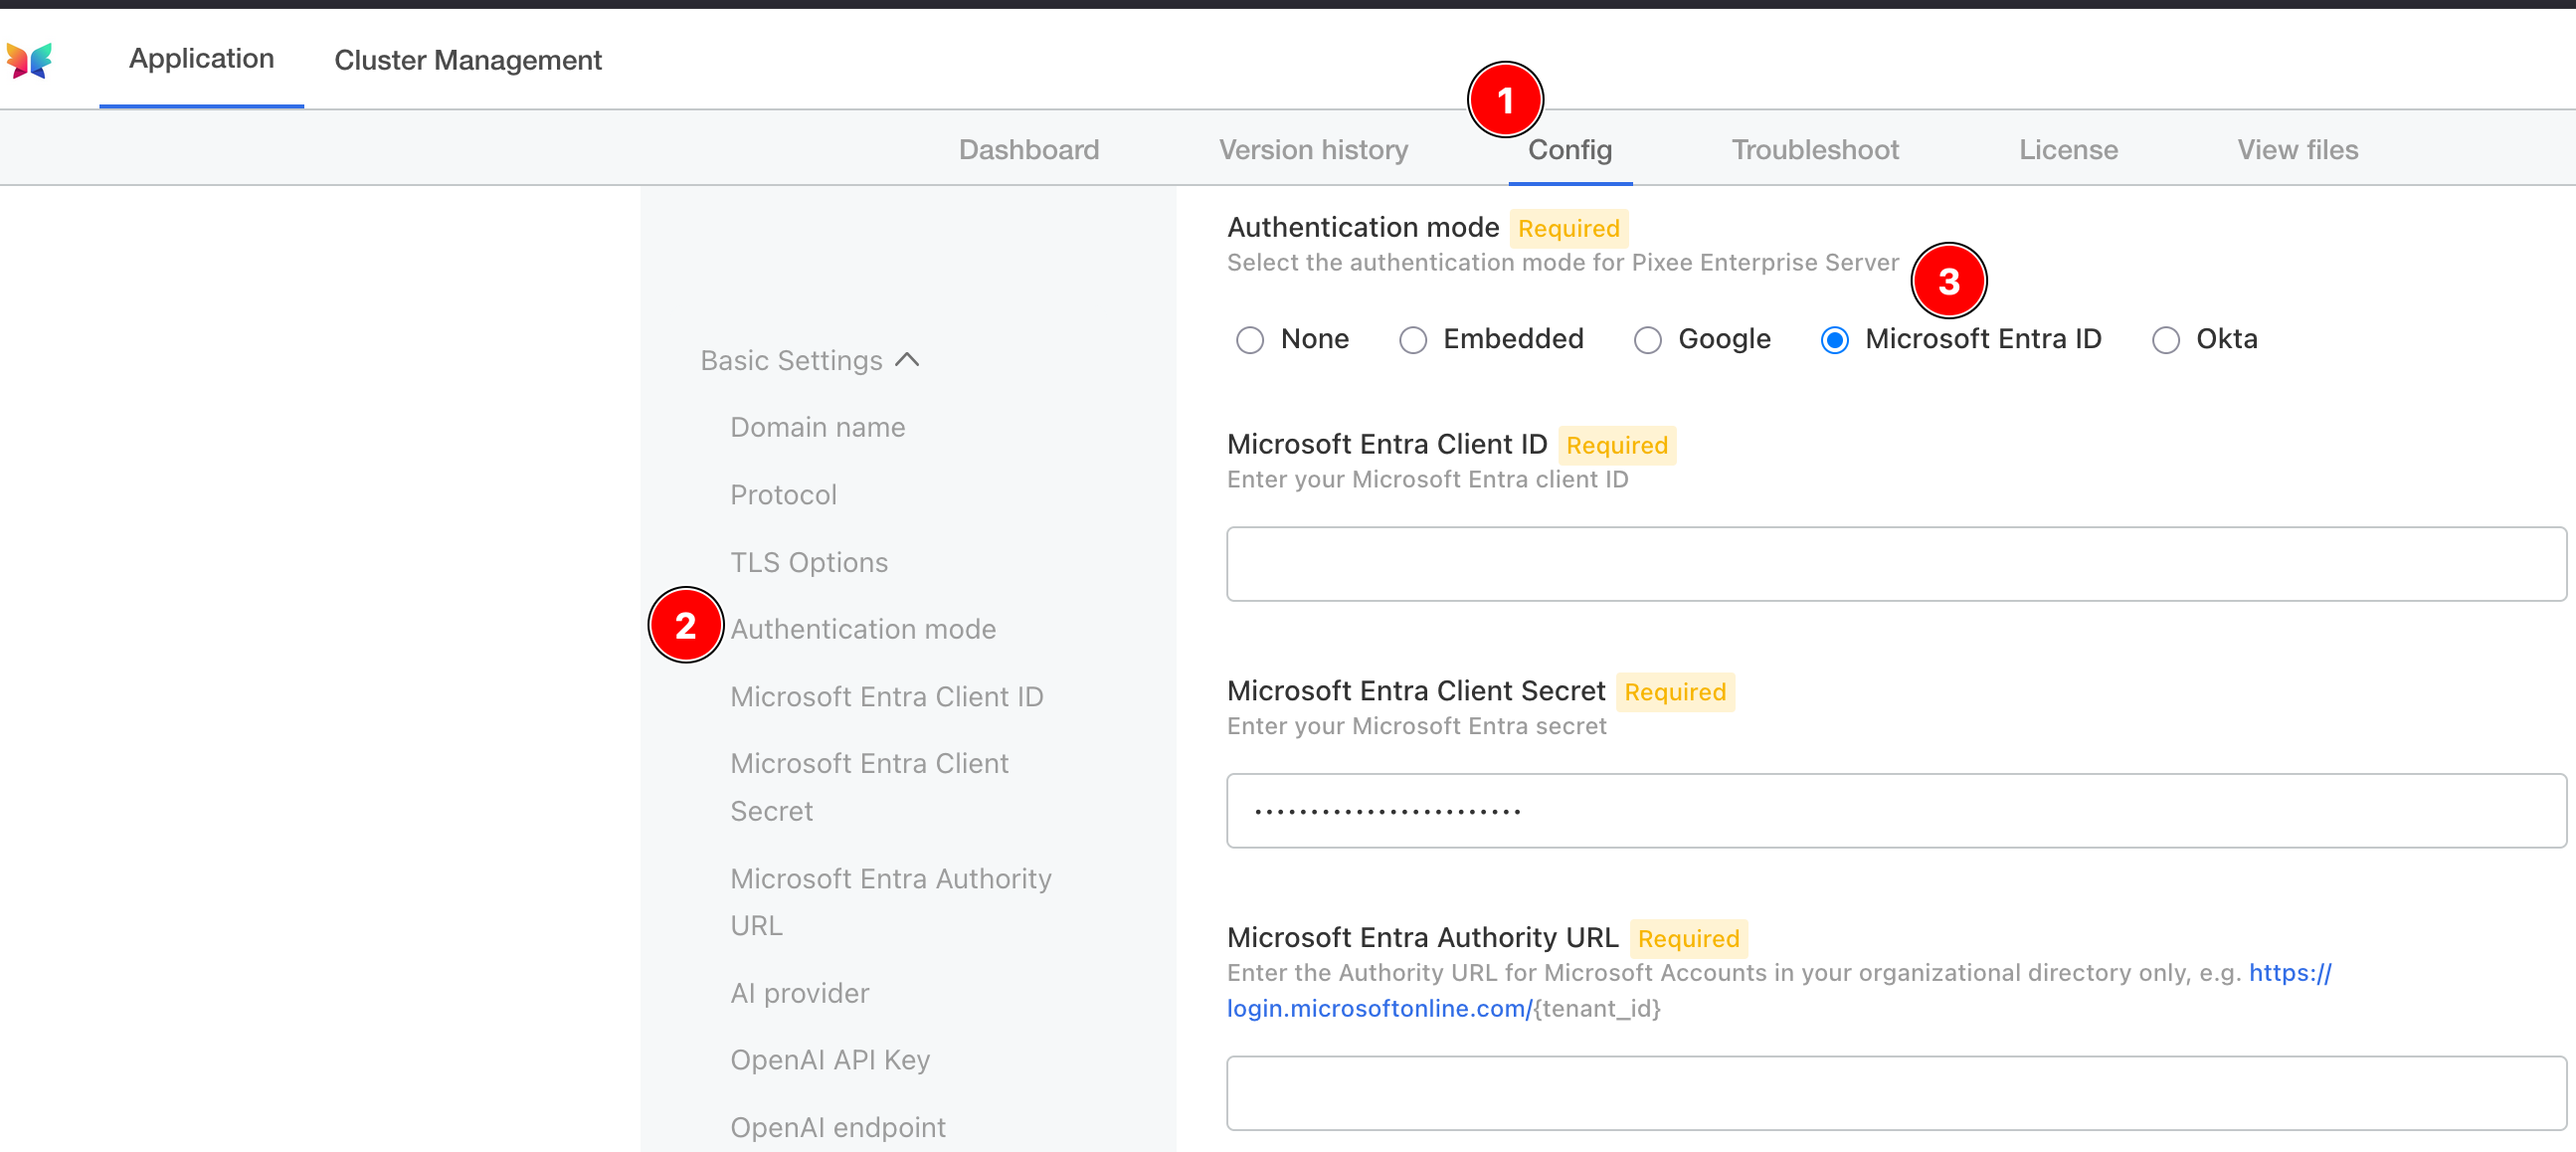Viewport: 2576px width, 1152px height.
Task: Select the AI provider sidebar entry
Action: point(800,993)
